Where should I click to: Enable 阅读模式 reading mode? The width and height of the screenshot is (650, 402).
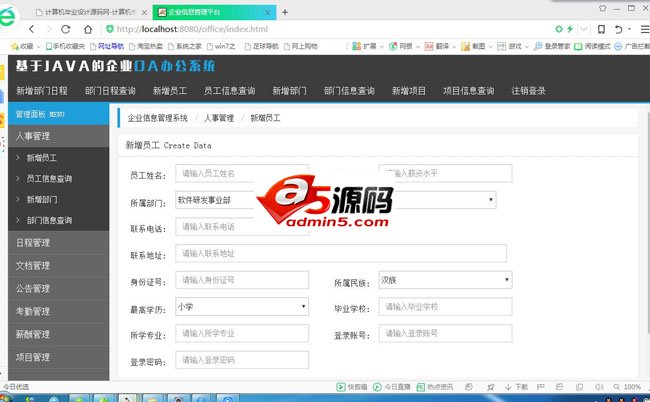click(592, 46)
